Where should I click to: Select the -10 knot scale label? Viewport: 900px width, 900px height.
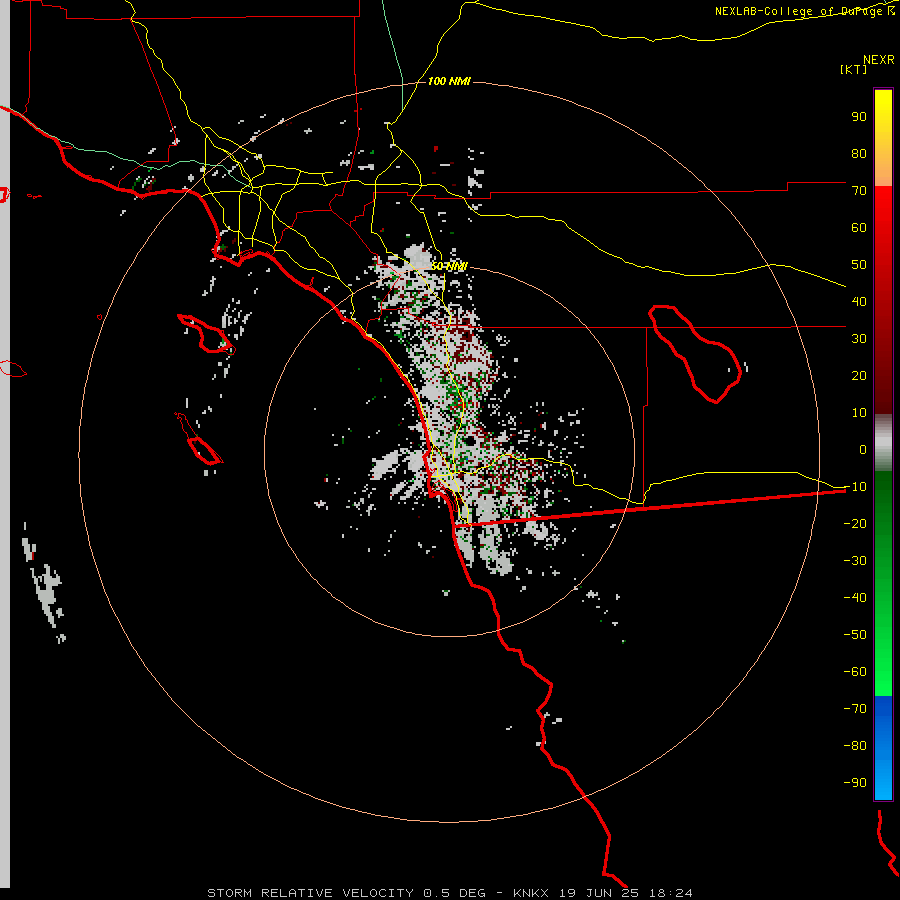coord(855,487)
